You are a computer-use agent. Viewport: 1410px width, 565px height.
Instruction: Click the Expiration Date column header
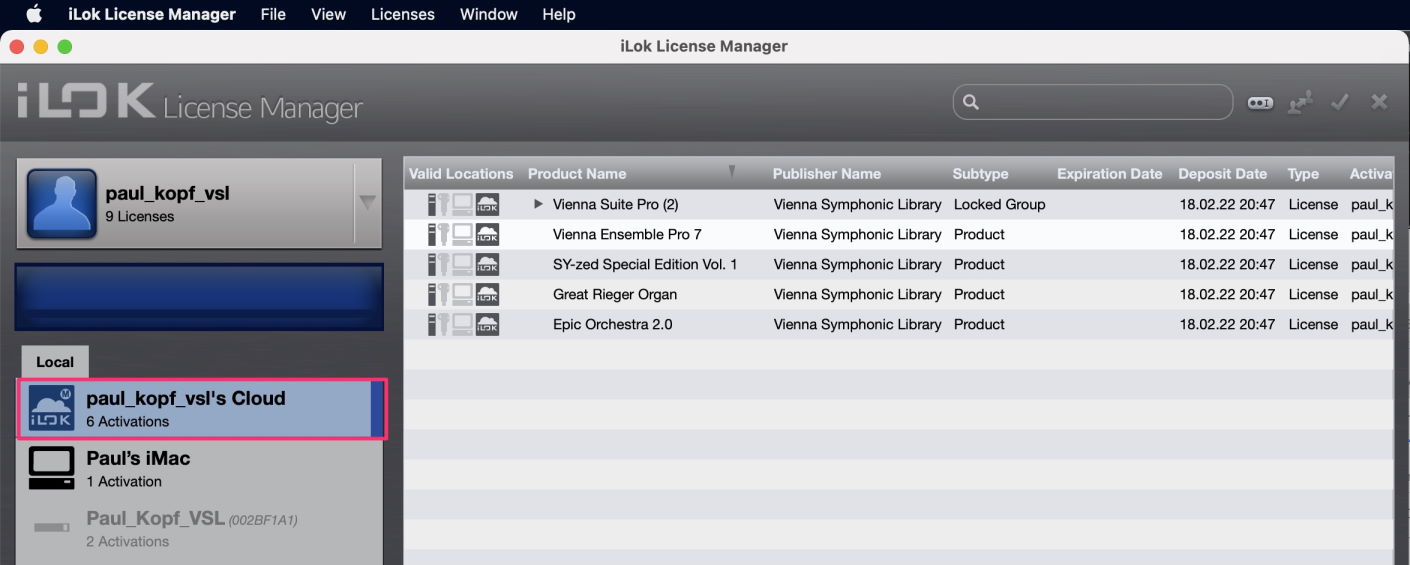pos(1110,174)
